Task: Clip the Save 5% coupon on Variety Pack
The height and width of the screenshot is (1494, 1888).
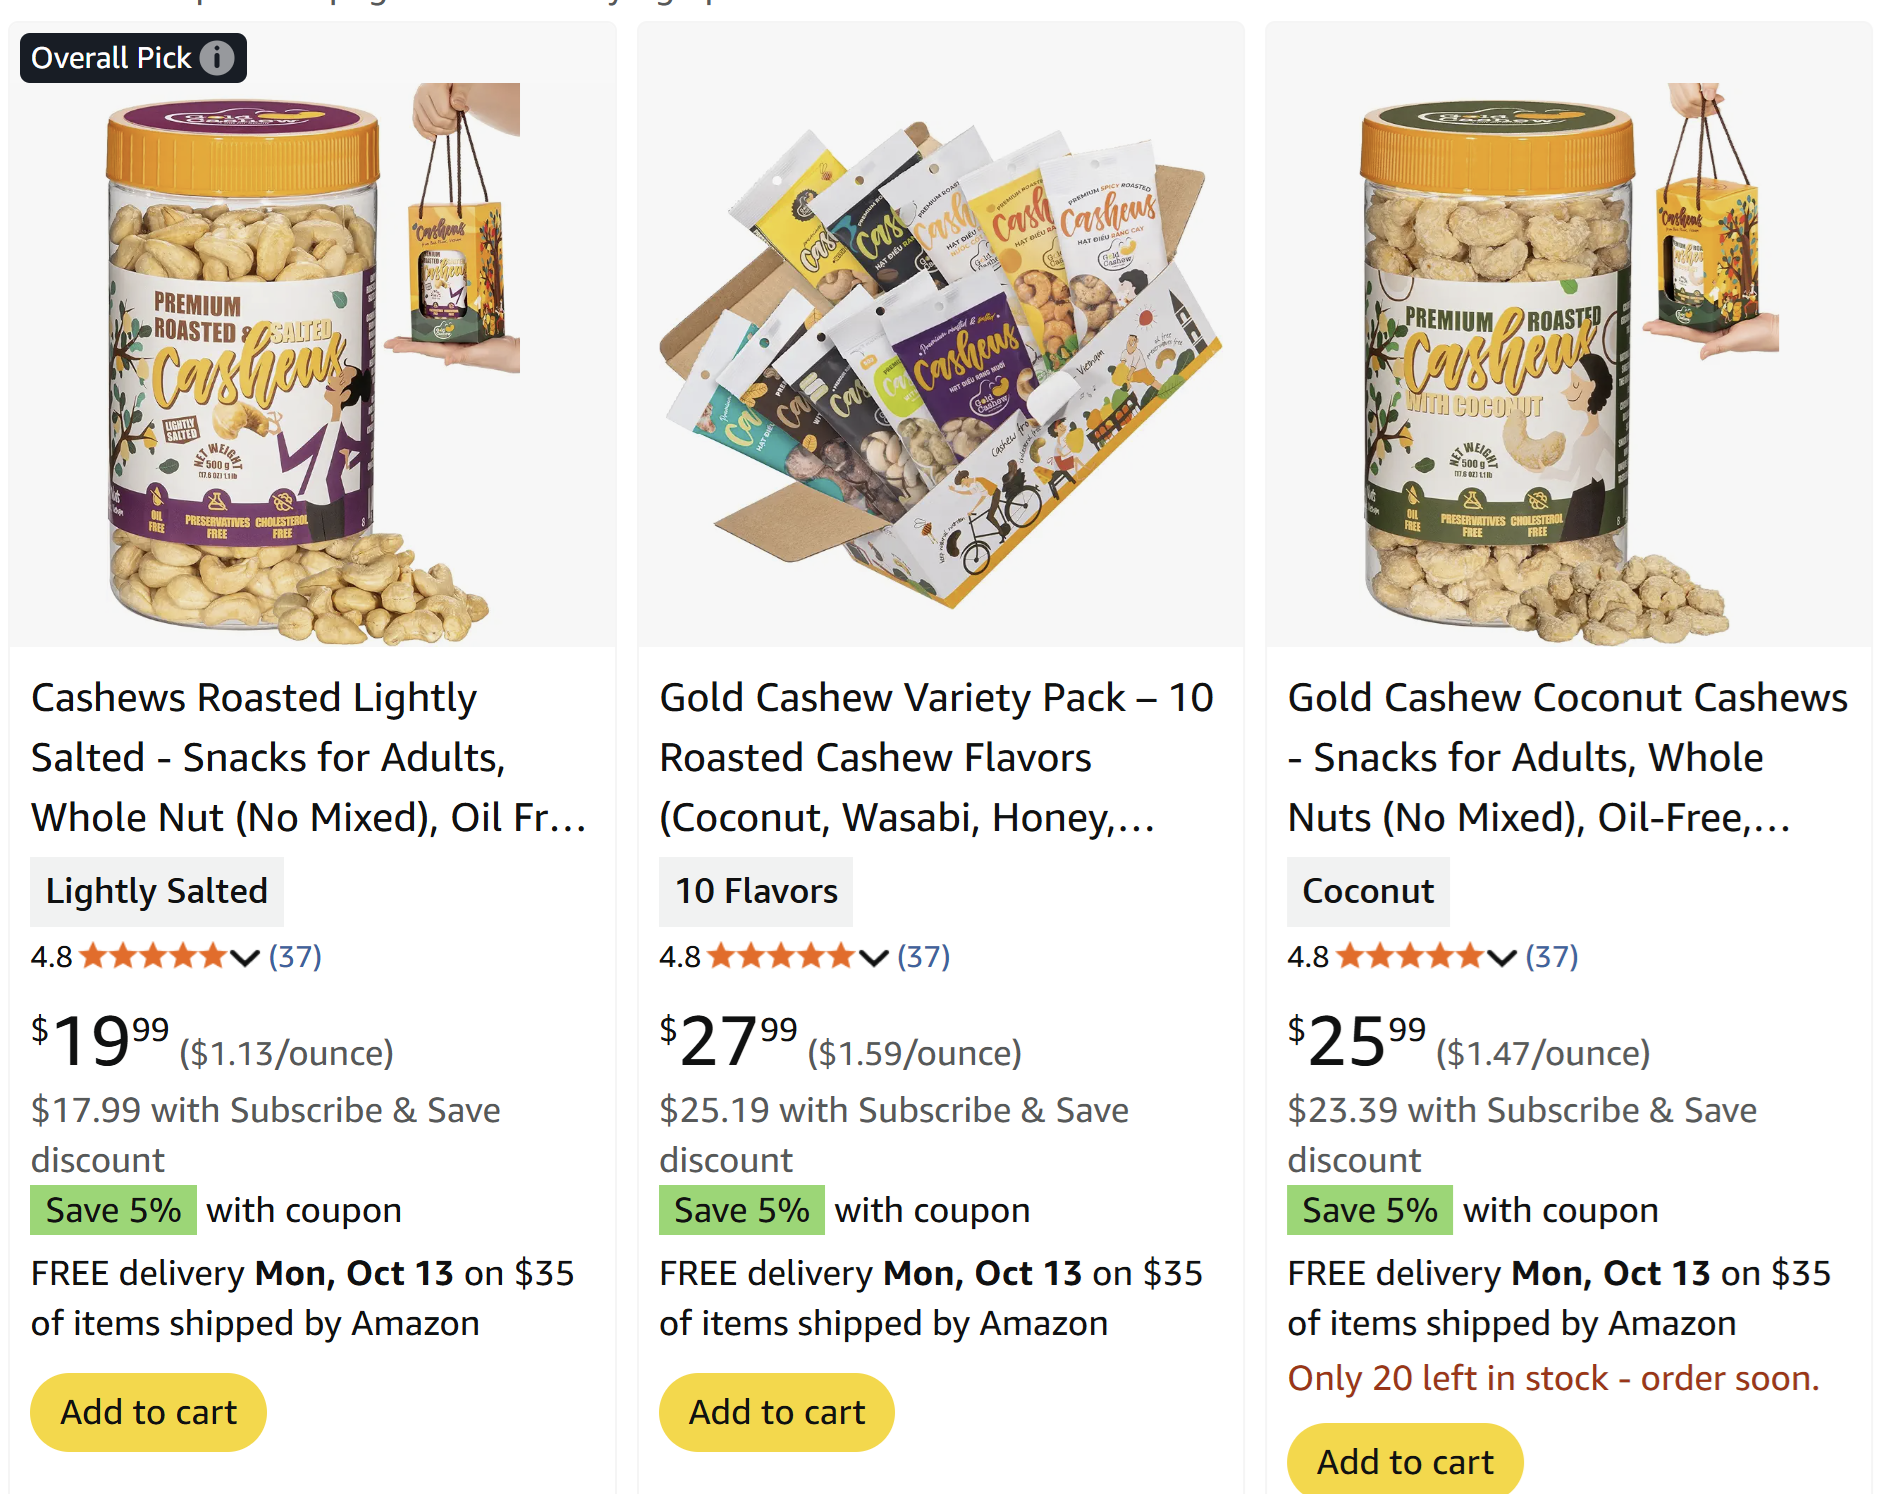Action: click(x=742, y=1210)
